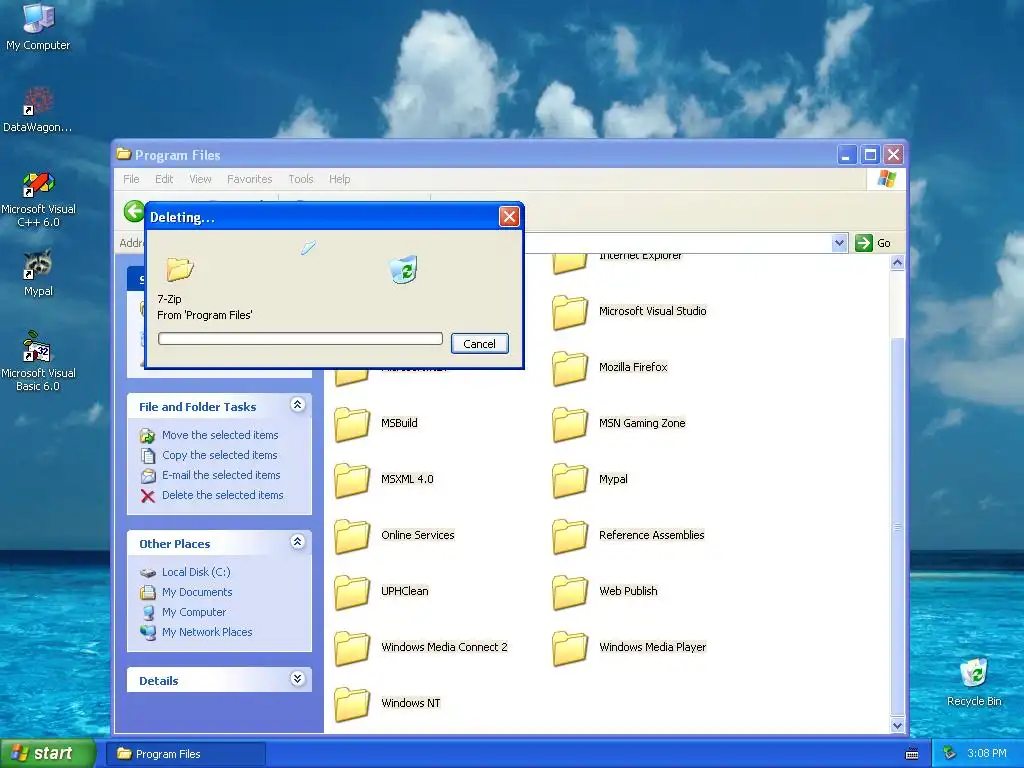Viewport: 1024px width, 768px height.
Task: Expand the Details panel
Action: coord(297,679)
